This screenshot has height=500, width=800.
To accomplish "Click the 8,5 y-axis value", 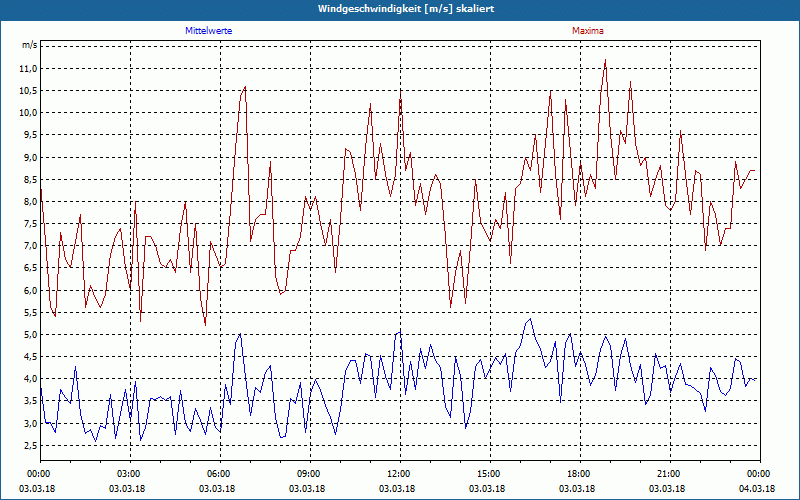I will (x=30, y=180).
